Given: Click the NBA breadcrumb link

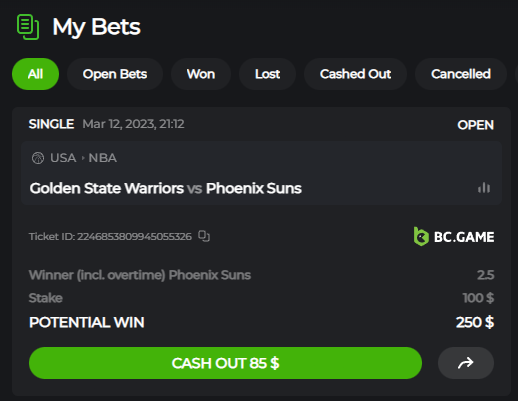Looking at the screenshot, I should tap(102, 158).
